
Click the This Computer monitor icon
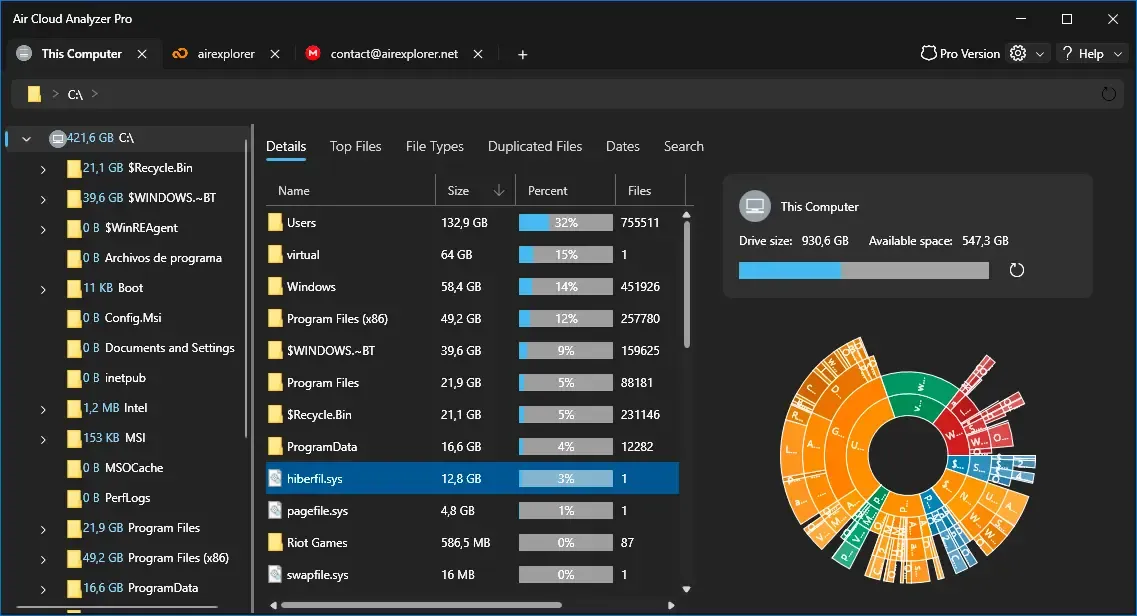click(x=755, y=207)
